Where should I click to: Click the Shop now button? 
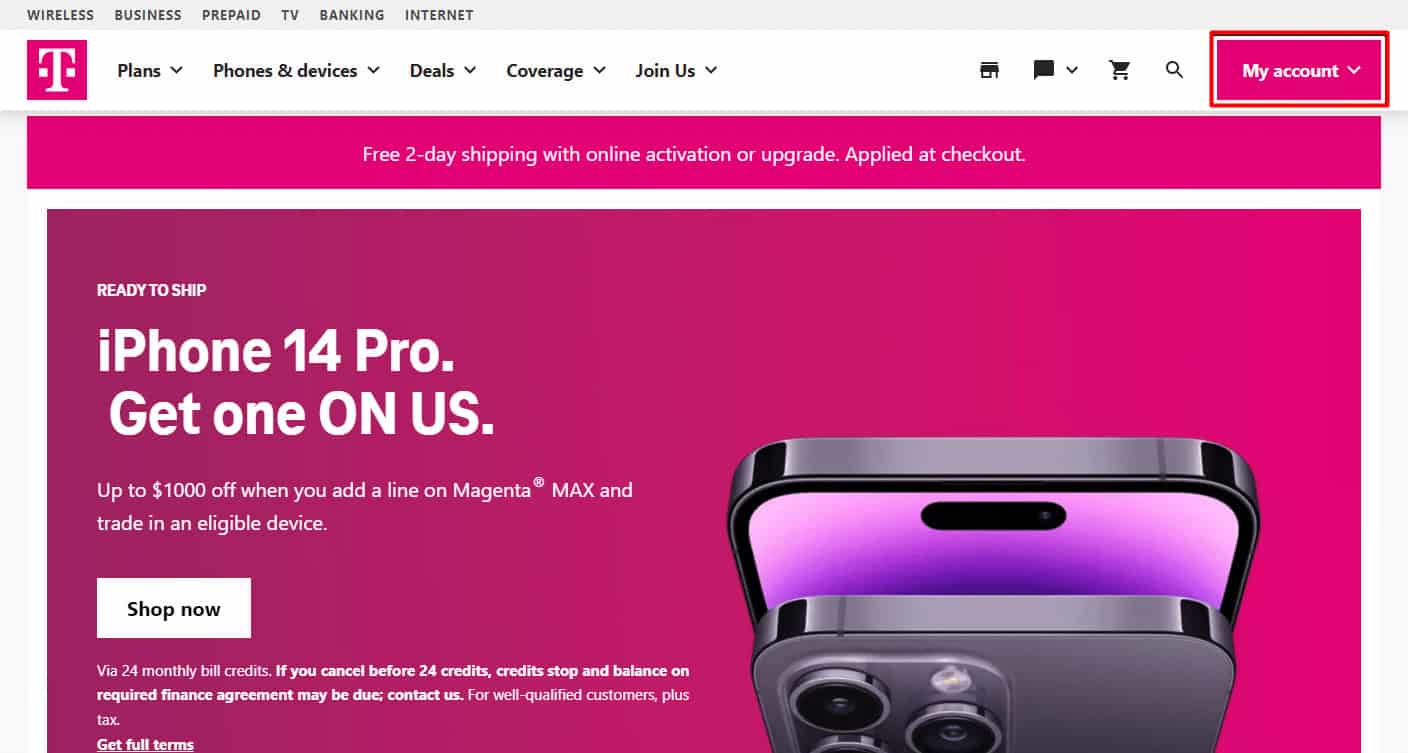click(x=174, y=608)
